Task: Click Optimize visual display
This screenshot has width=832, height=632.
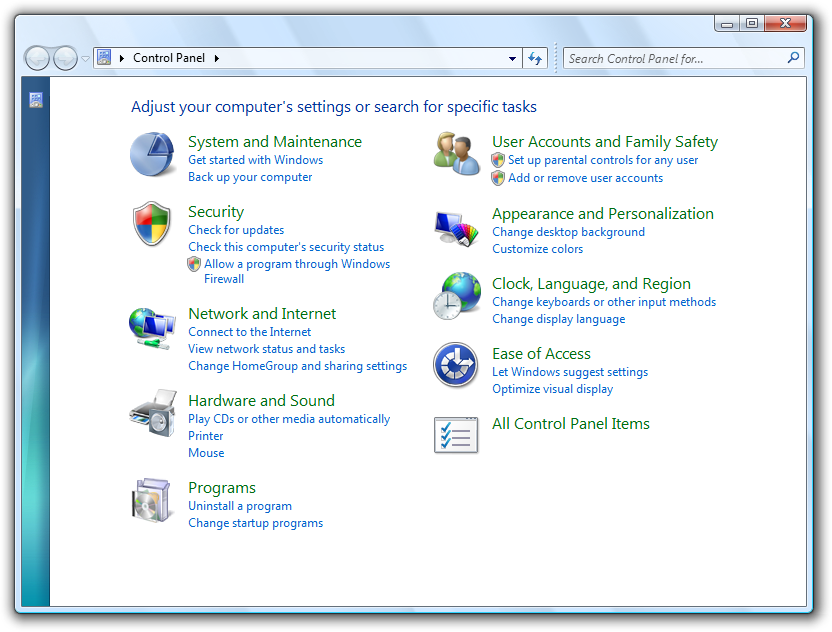Action: click(552, 389)
